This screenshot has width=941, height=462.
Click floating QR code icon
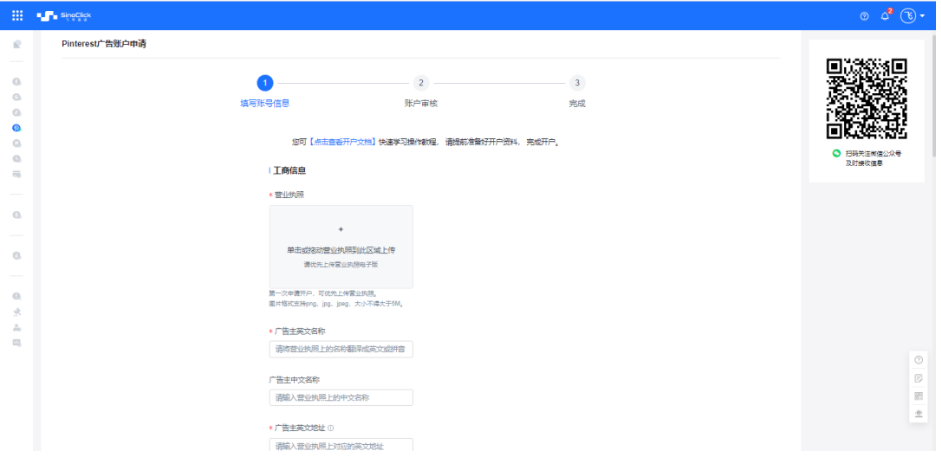point(918,396)
